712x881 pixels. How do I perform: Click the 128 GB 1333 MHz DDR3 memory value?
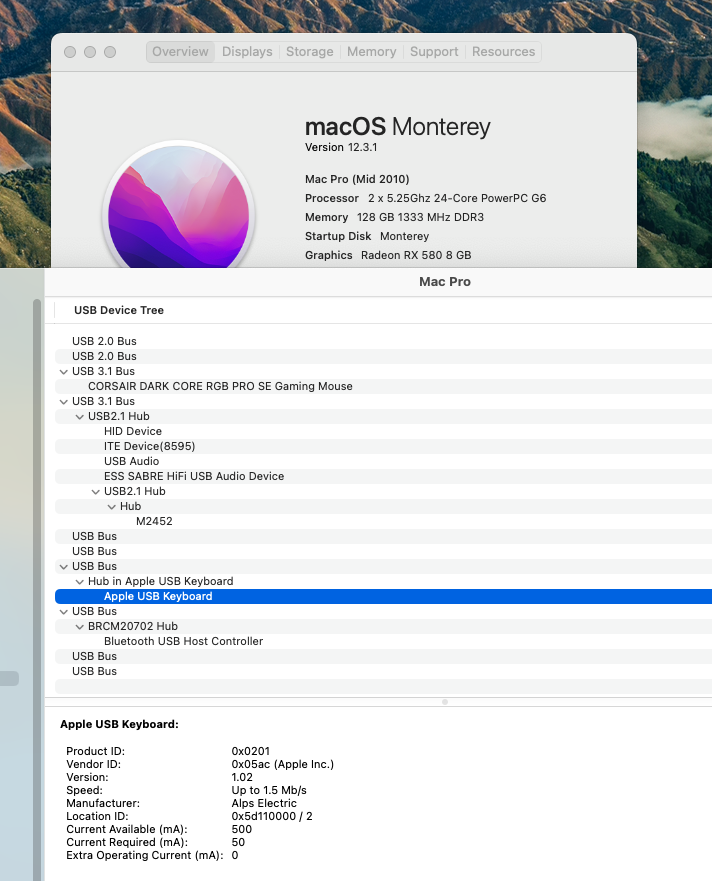tap(420, 217)
